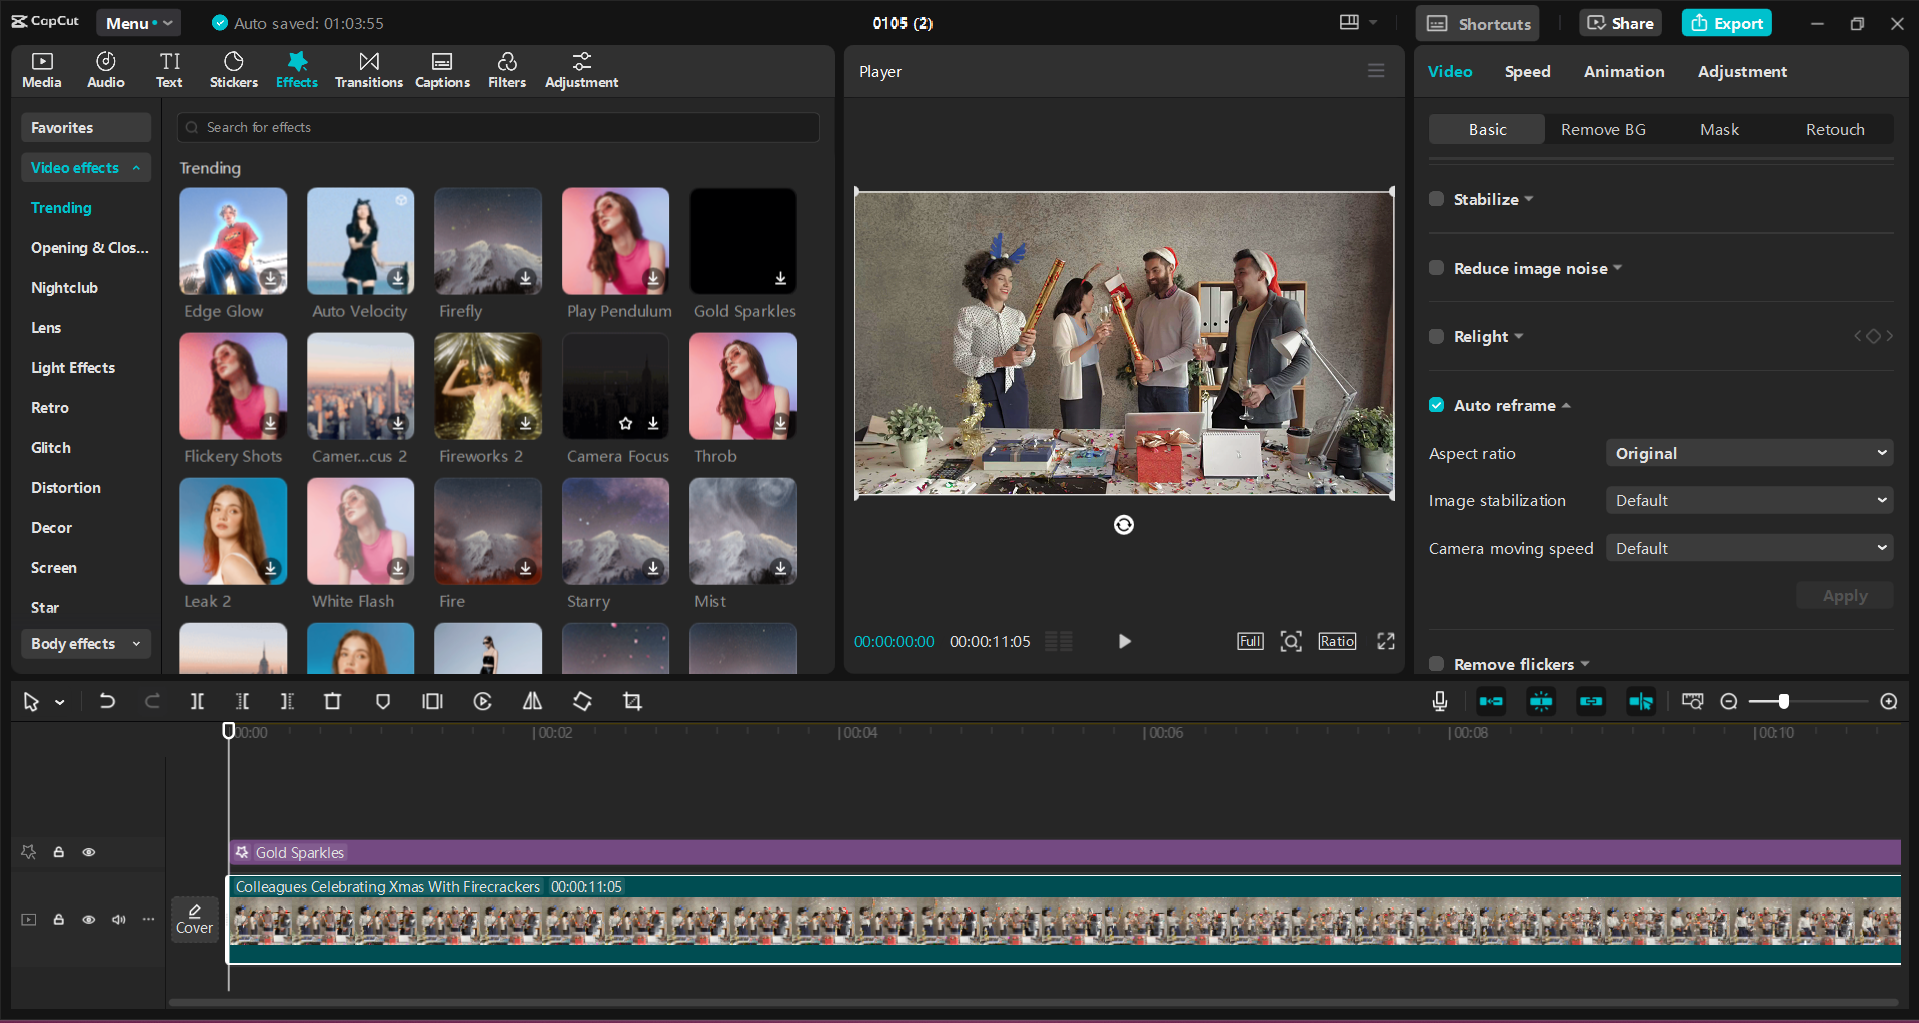Image resolution: width=1919 pixels, height=1023 pixels.
Task: Open the Stickers panel
Action: tap(233, 70)
